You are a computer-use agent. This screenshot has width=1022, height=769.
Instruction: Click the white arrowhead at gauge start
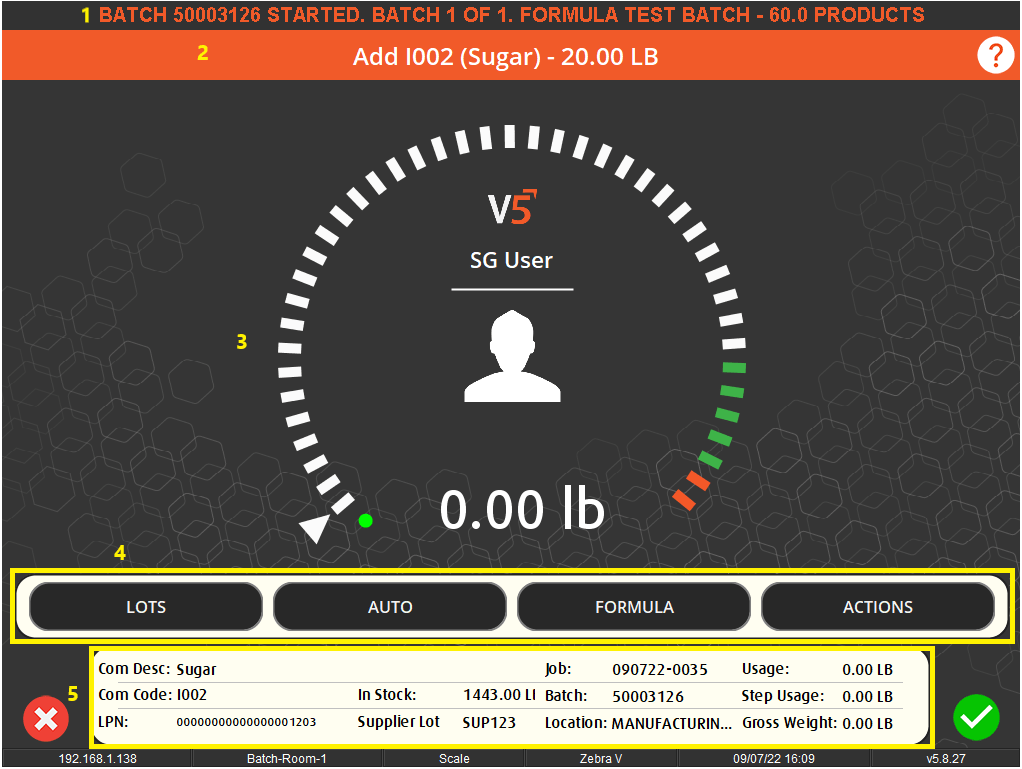click(316, 528)
